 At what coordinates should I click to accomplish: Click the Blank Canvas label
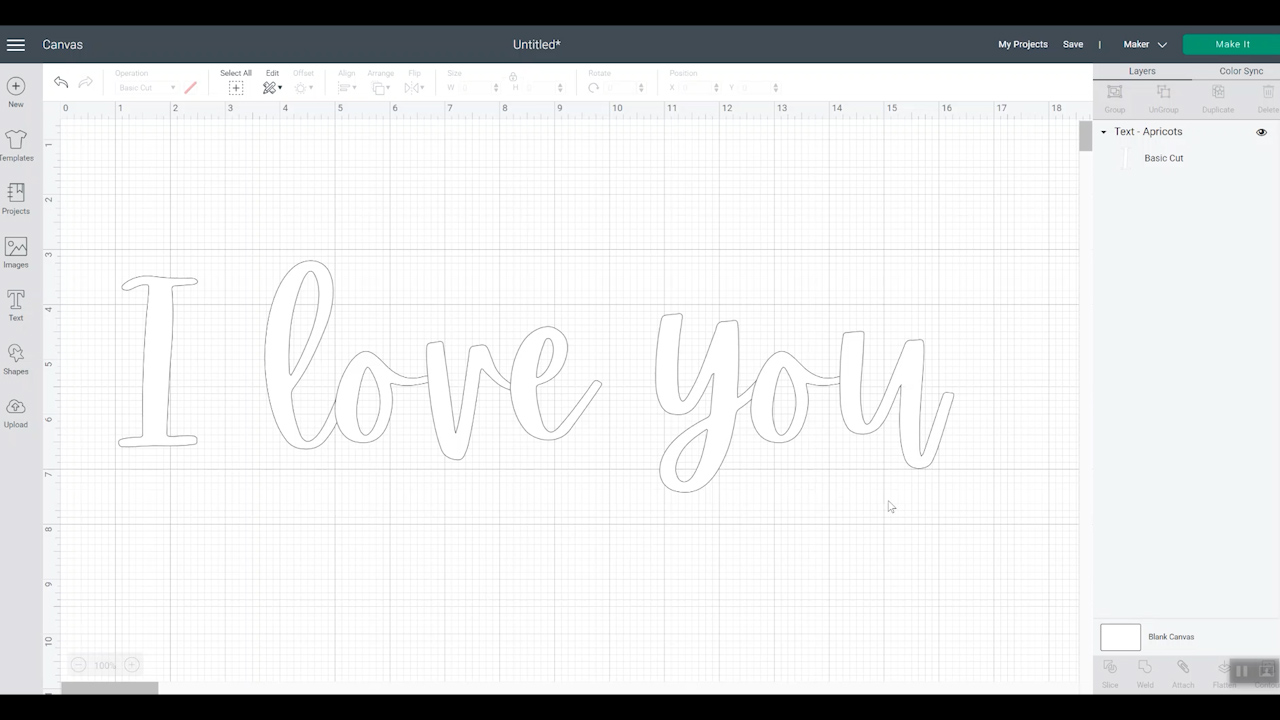(1171, 637)
